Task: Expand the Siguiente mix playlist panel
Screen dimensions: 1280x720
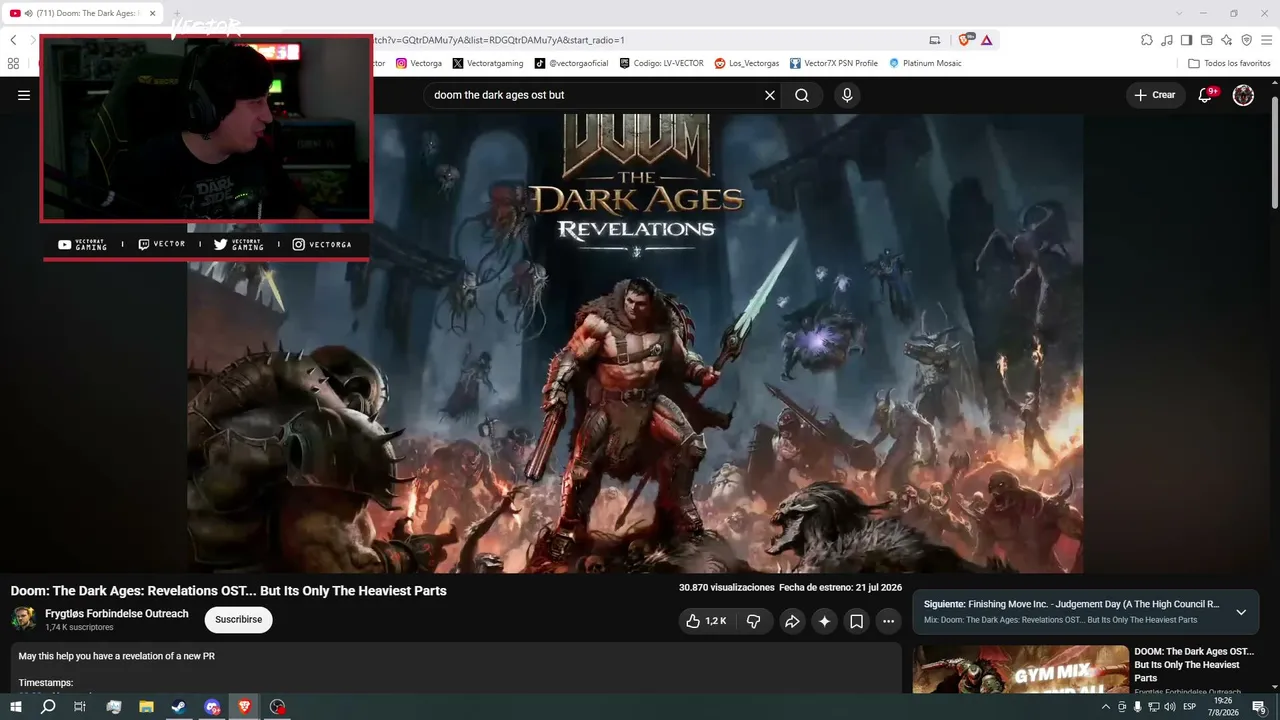Action: click(1241, 612)
